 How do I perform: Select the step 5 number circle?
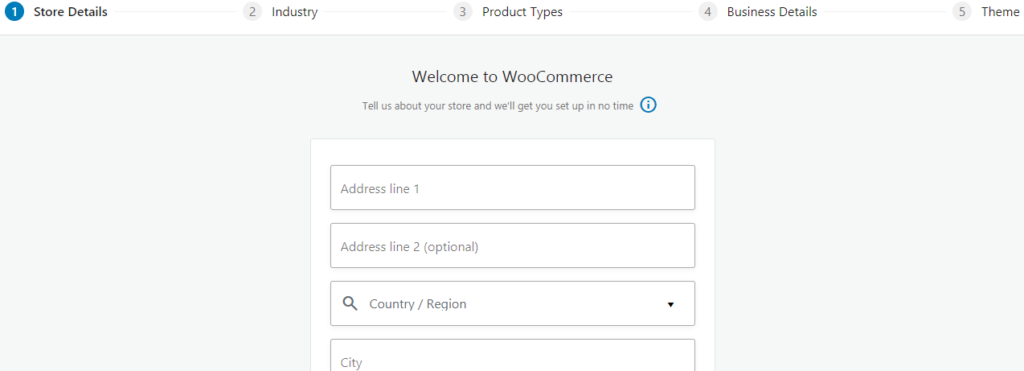(x=962, y=12)
